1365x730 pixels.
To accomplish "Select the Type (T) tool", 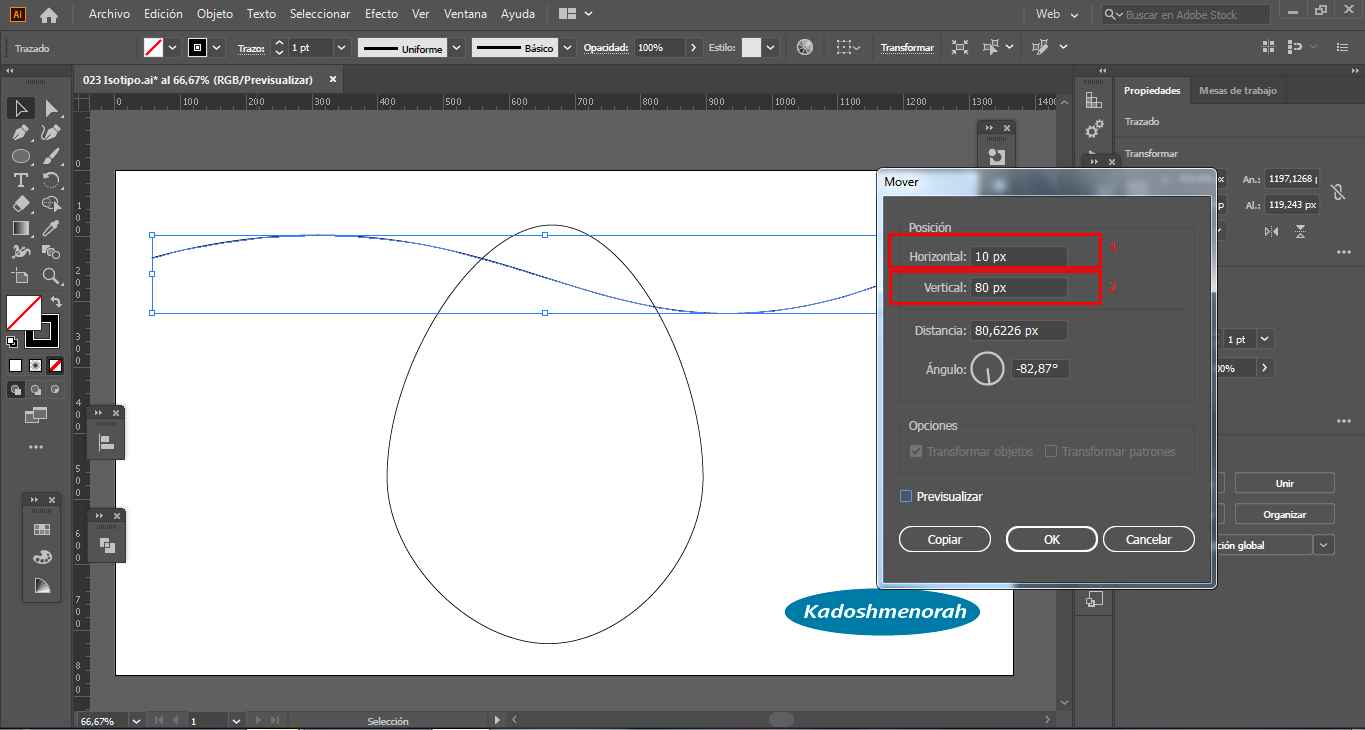I will pyautogui.click(x=20, y=180).
